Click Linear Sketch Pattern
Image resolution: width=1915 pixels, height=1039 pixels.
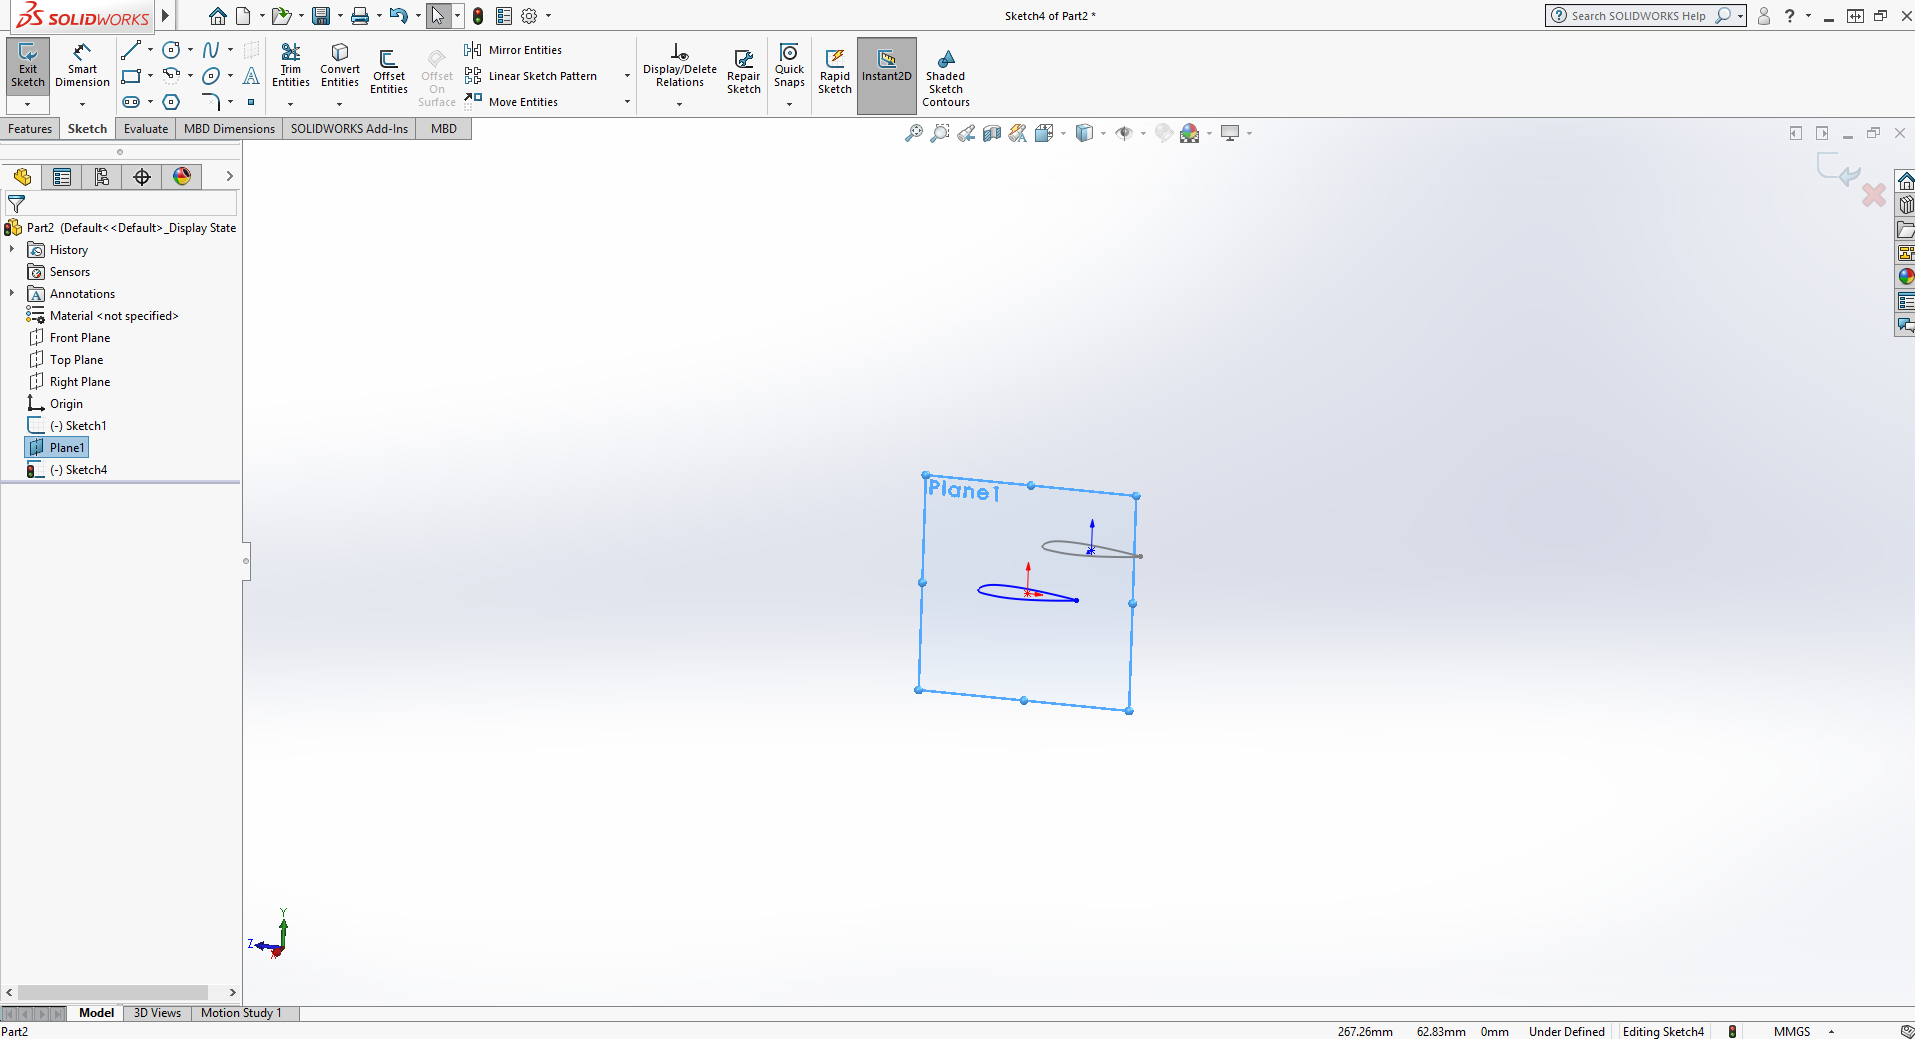(532, 76)
